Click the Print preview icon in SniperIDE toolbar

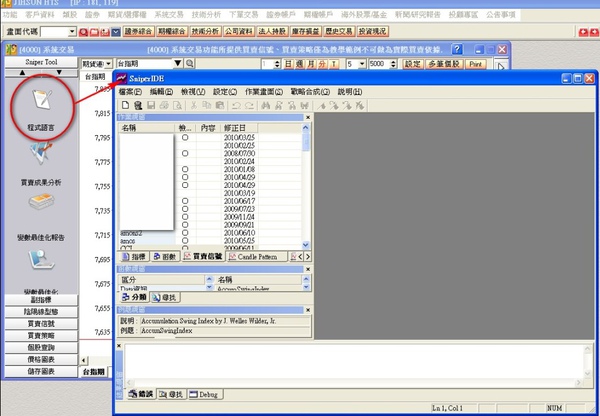(x=177, y=105)
